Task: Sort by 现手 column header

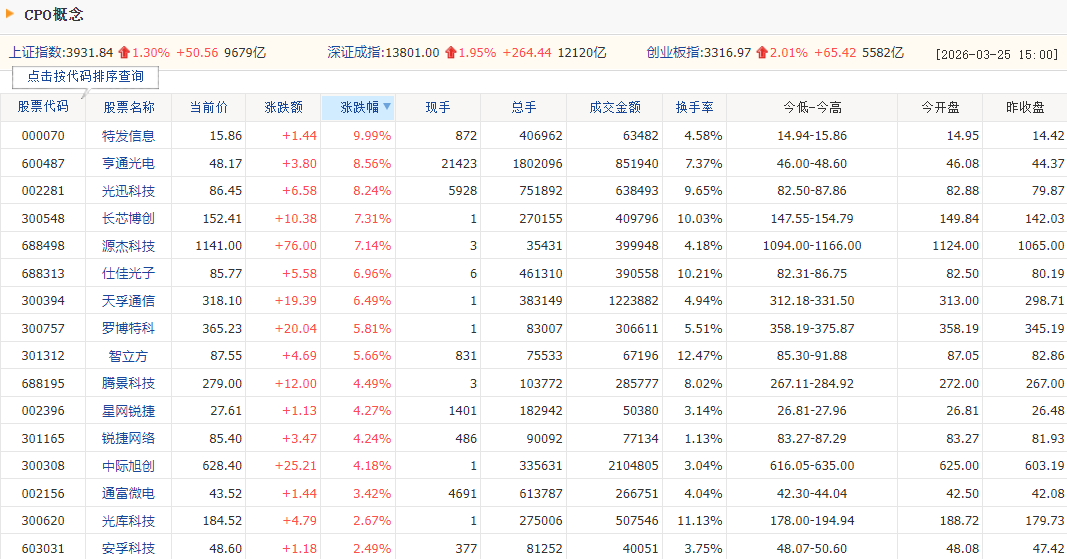Action: 438,107
